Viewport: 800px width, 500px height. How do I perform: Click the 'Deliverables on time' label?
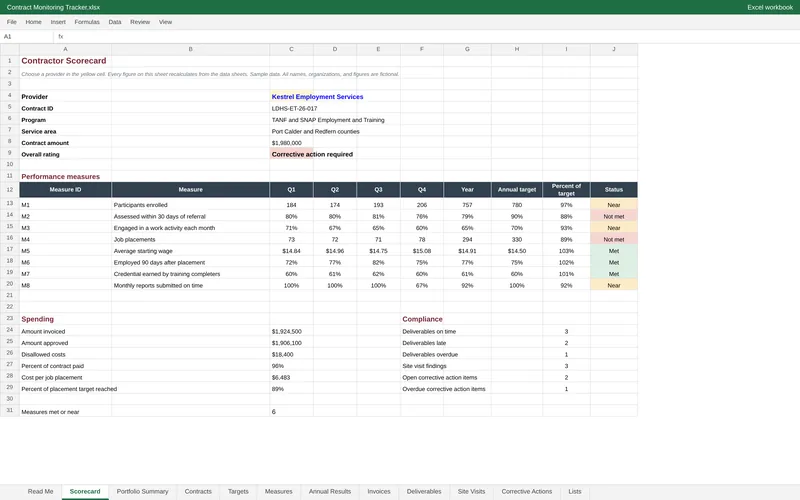429,331
